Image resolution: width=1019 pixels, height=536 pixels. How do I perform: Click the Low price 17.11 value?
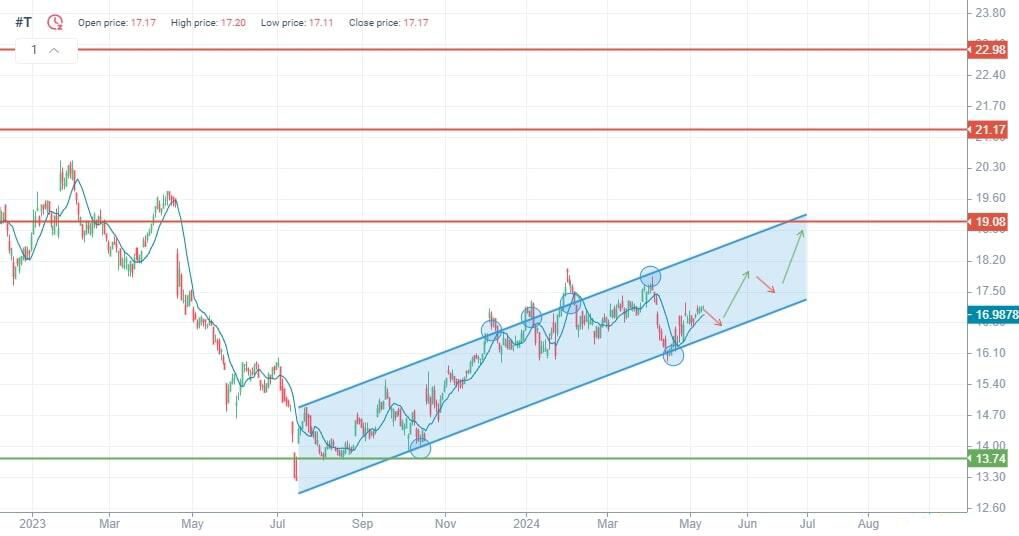(x=321, y=23)
